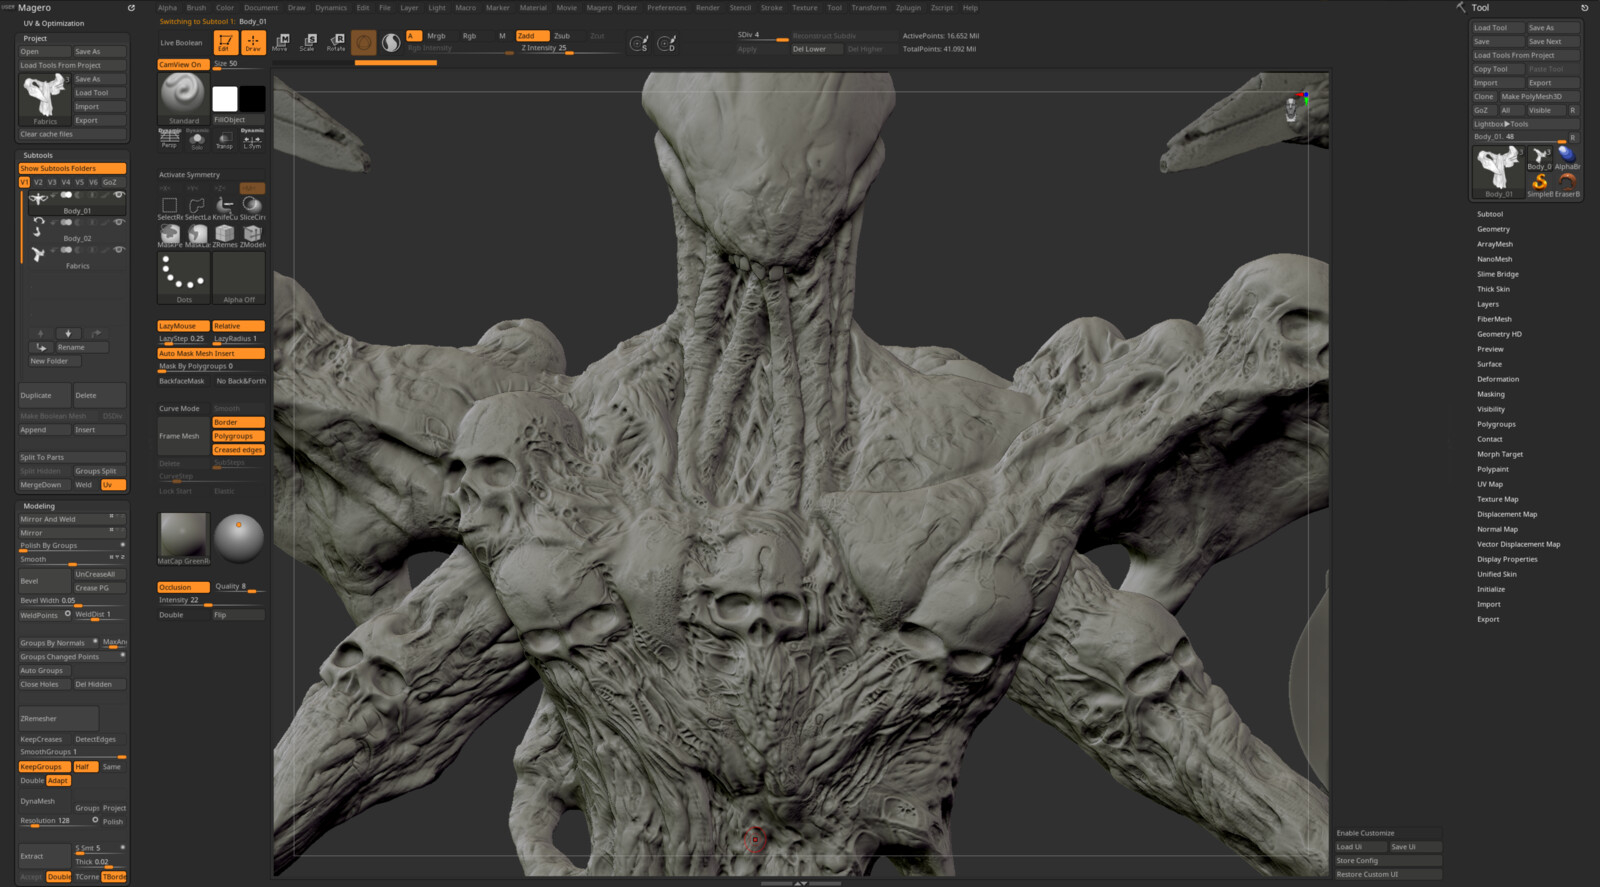Select the SimpleBrush tool icon
Screen dimensions: 1600x887
point(1539,183)
